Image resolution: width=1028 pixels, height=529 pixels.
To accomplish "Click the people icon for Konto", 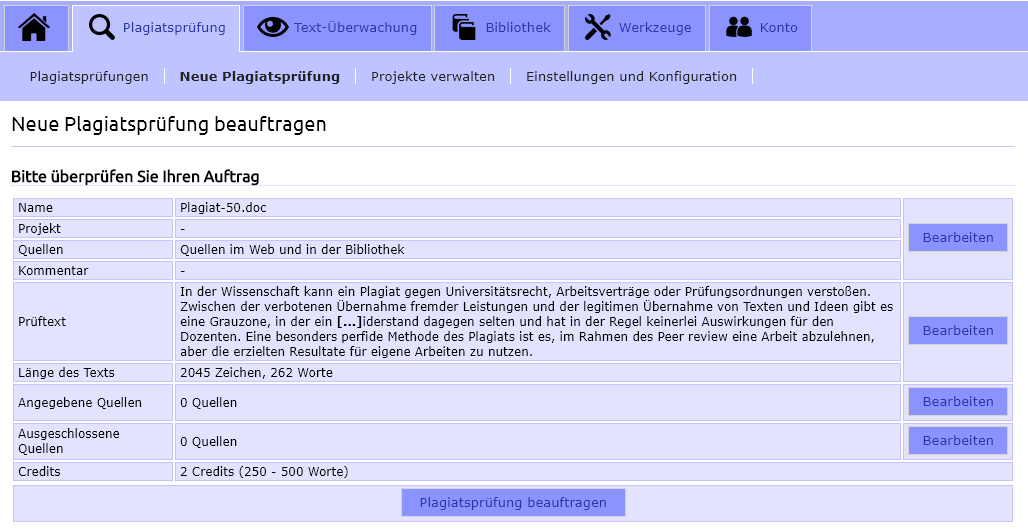I will (739, 28).
